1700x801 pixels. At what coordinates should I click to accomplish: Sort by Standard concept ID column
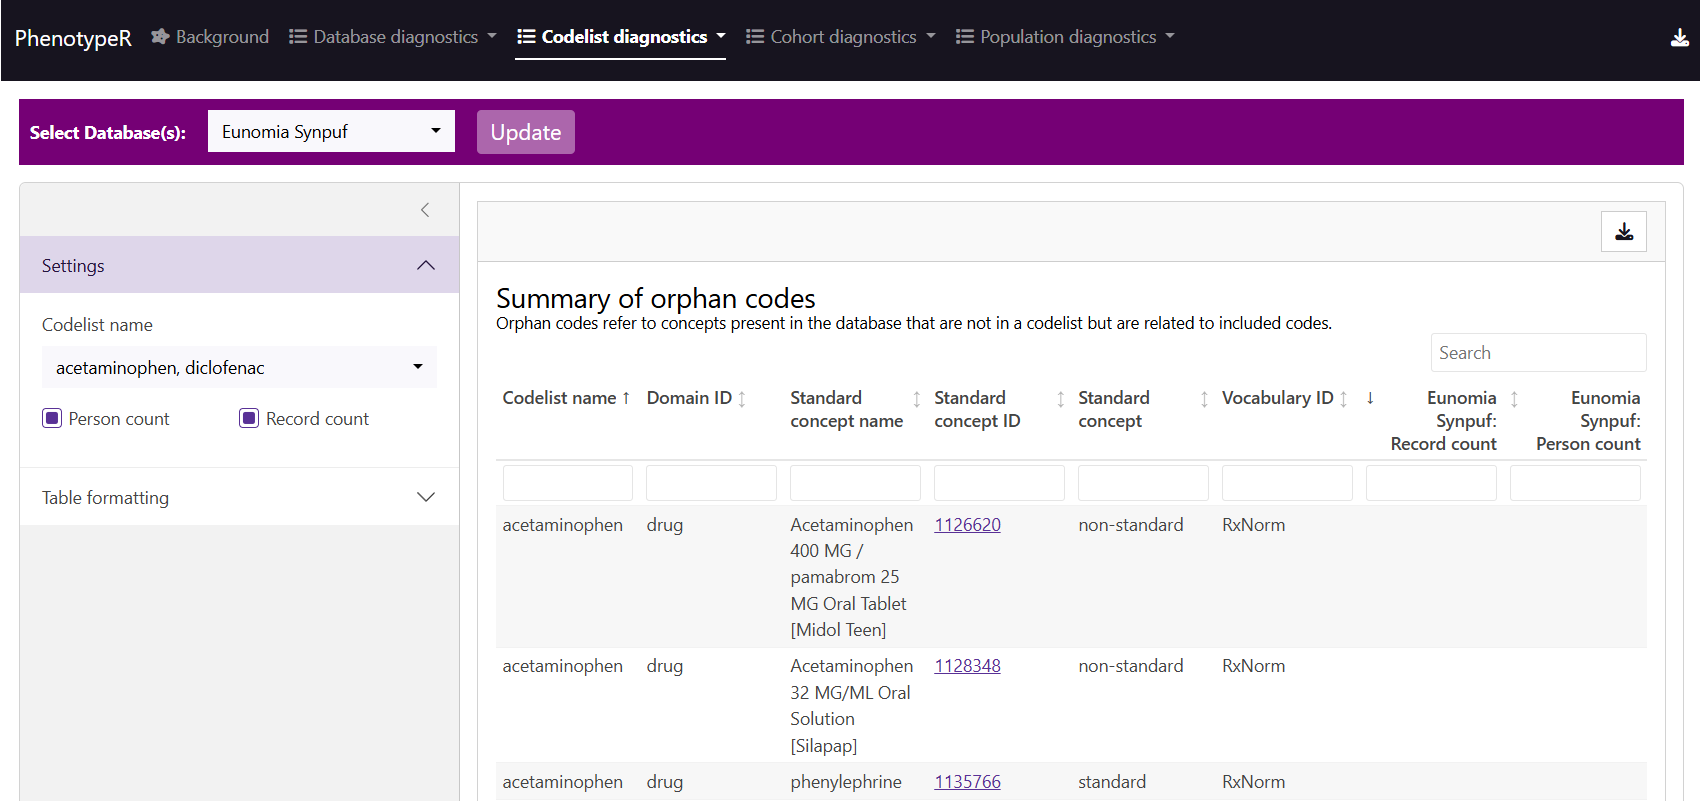click(1060, 399)
